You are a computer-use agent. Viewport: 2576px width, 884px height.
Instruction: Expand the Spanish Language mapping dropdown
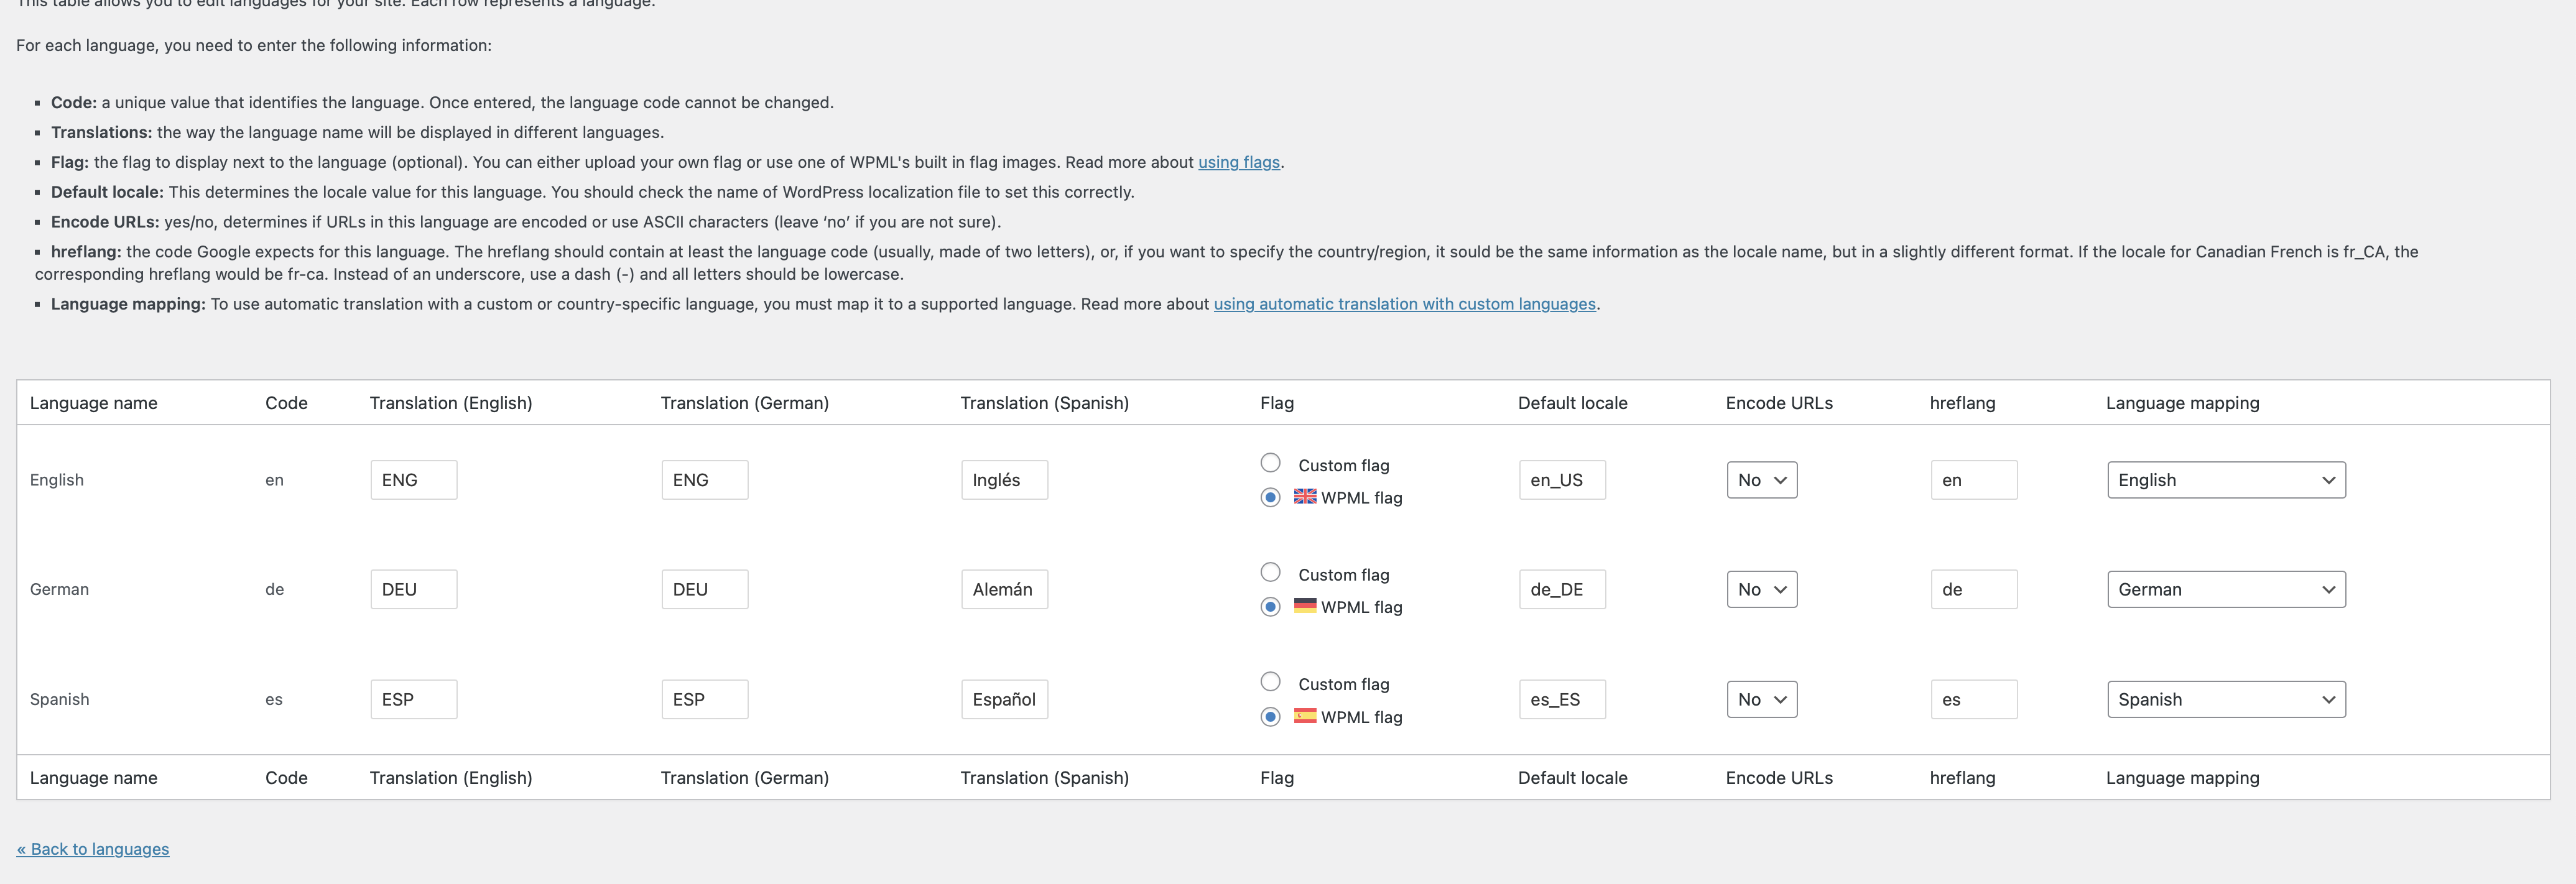pos(2225,699)
